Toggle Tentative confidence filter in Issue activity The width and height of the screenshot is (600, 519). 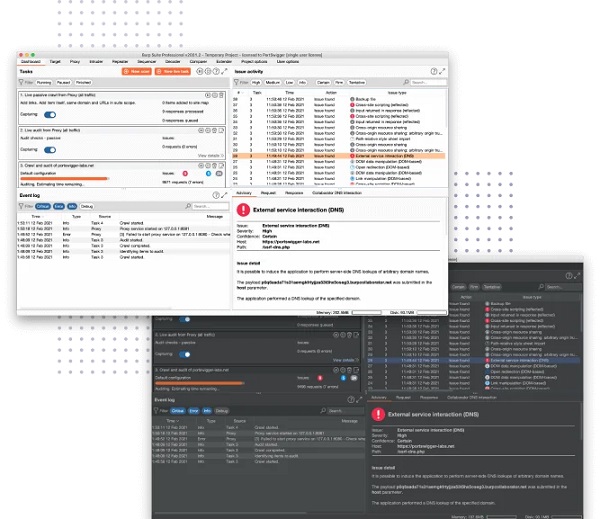tap(356, 82)
